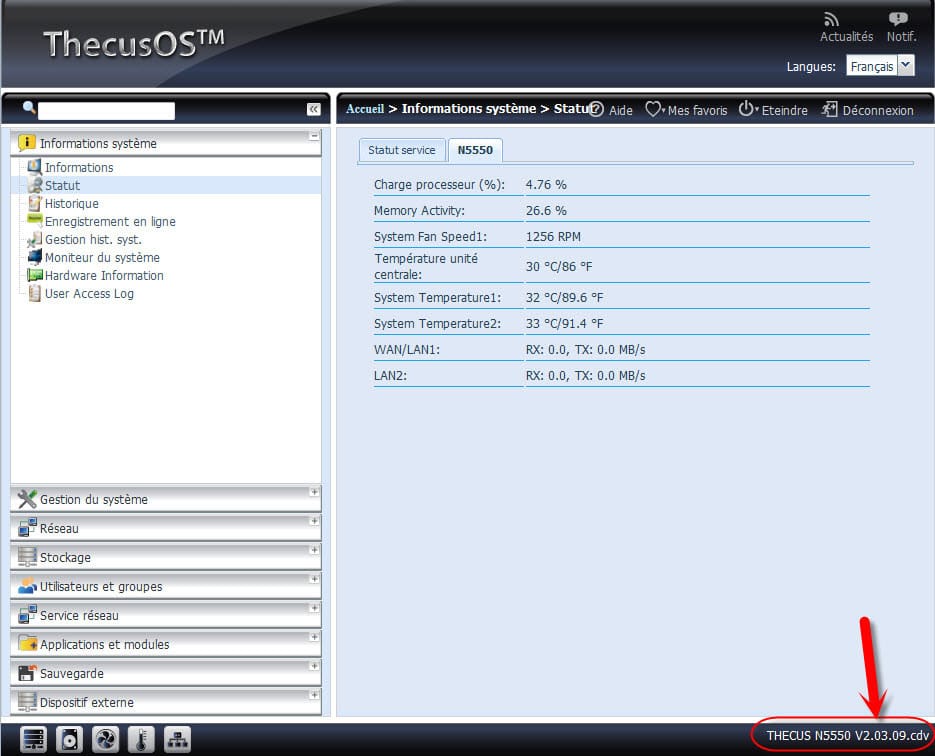Switch to the Statut service tab
This screenshot has width=935, height=756.
coord(402,150)
